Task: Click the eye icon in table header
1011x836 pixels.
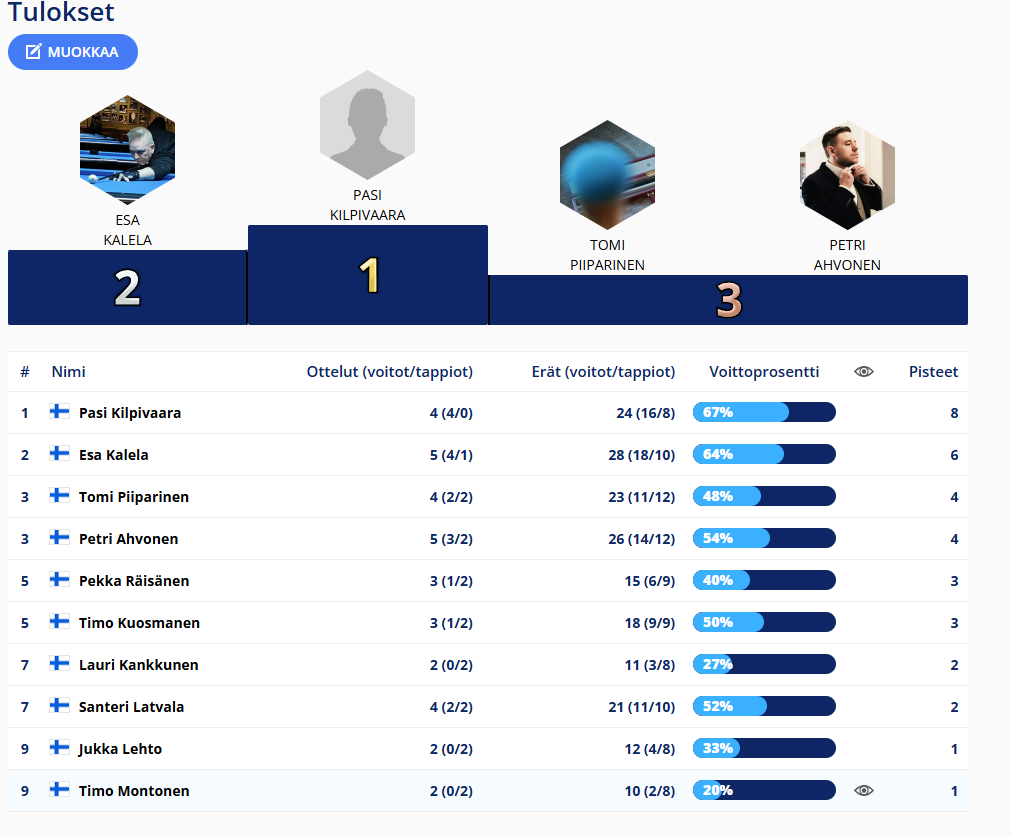Action: [864, 372]
